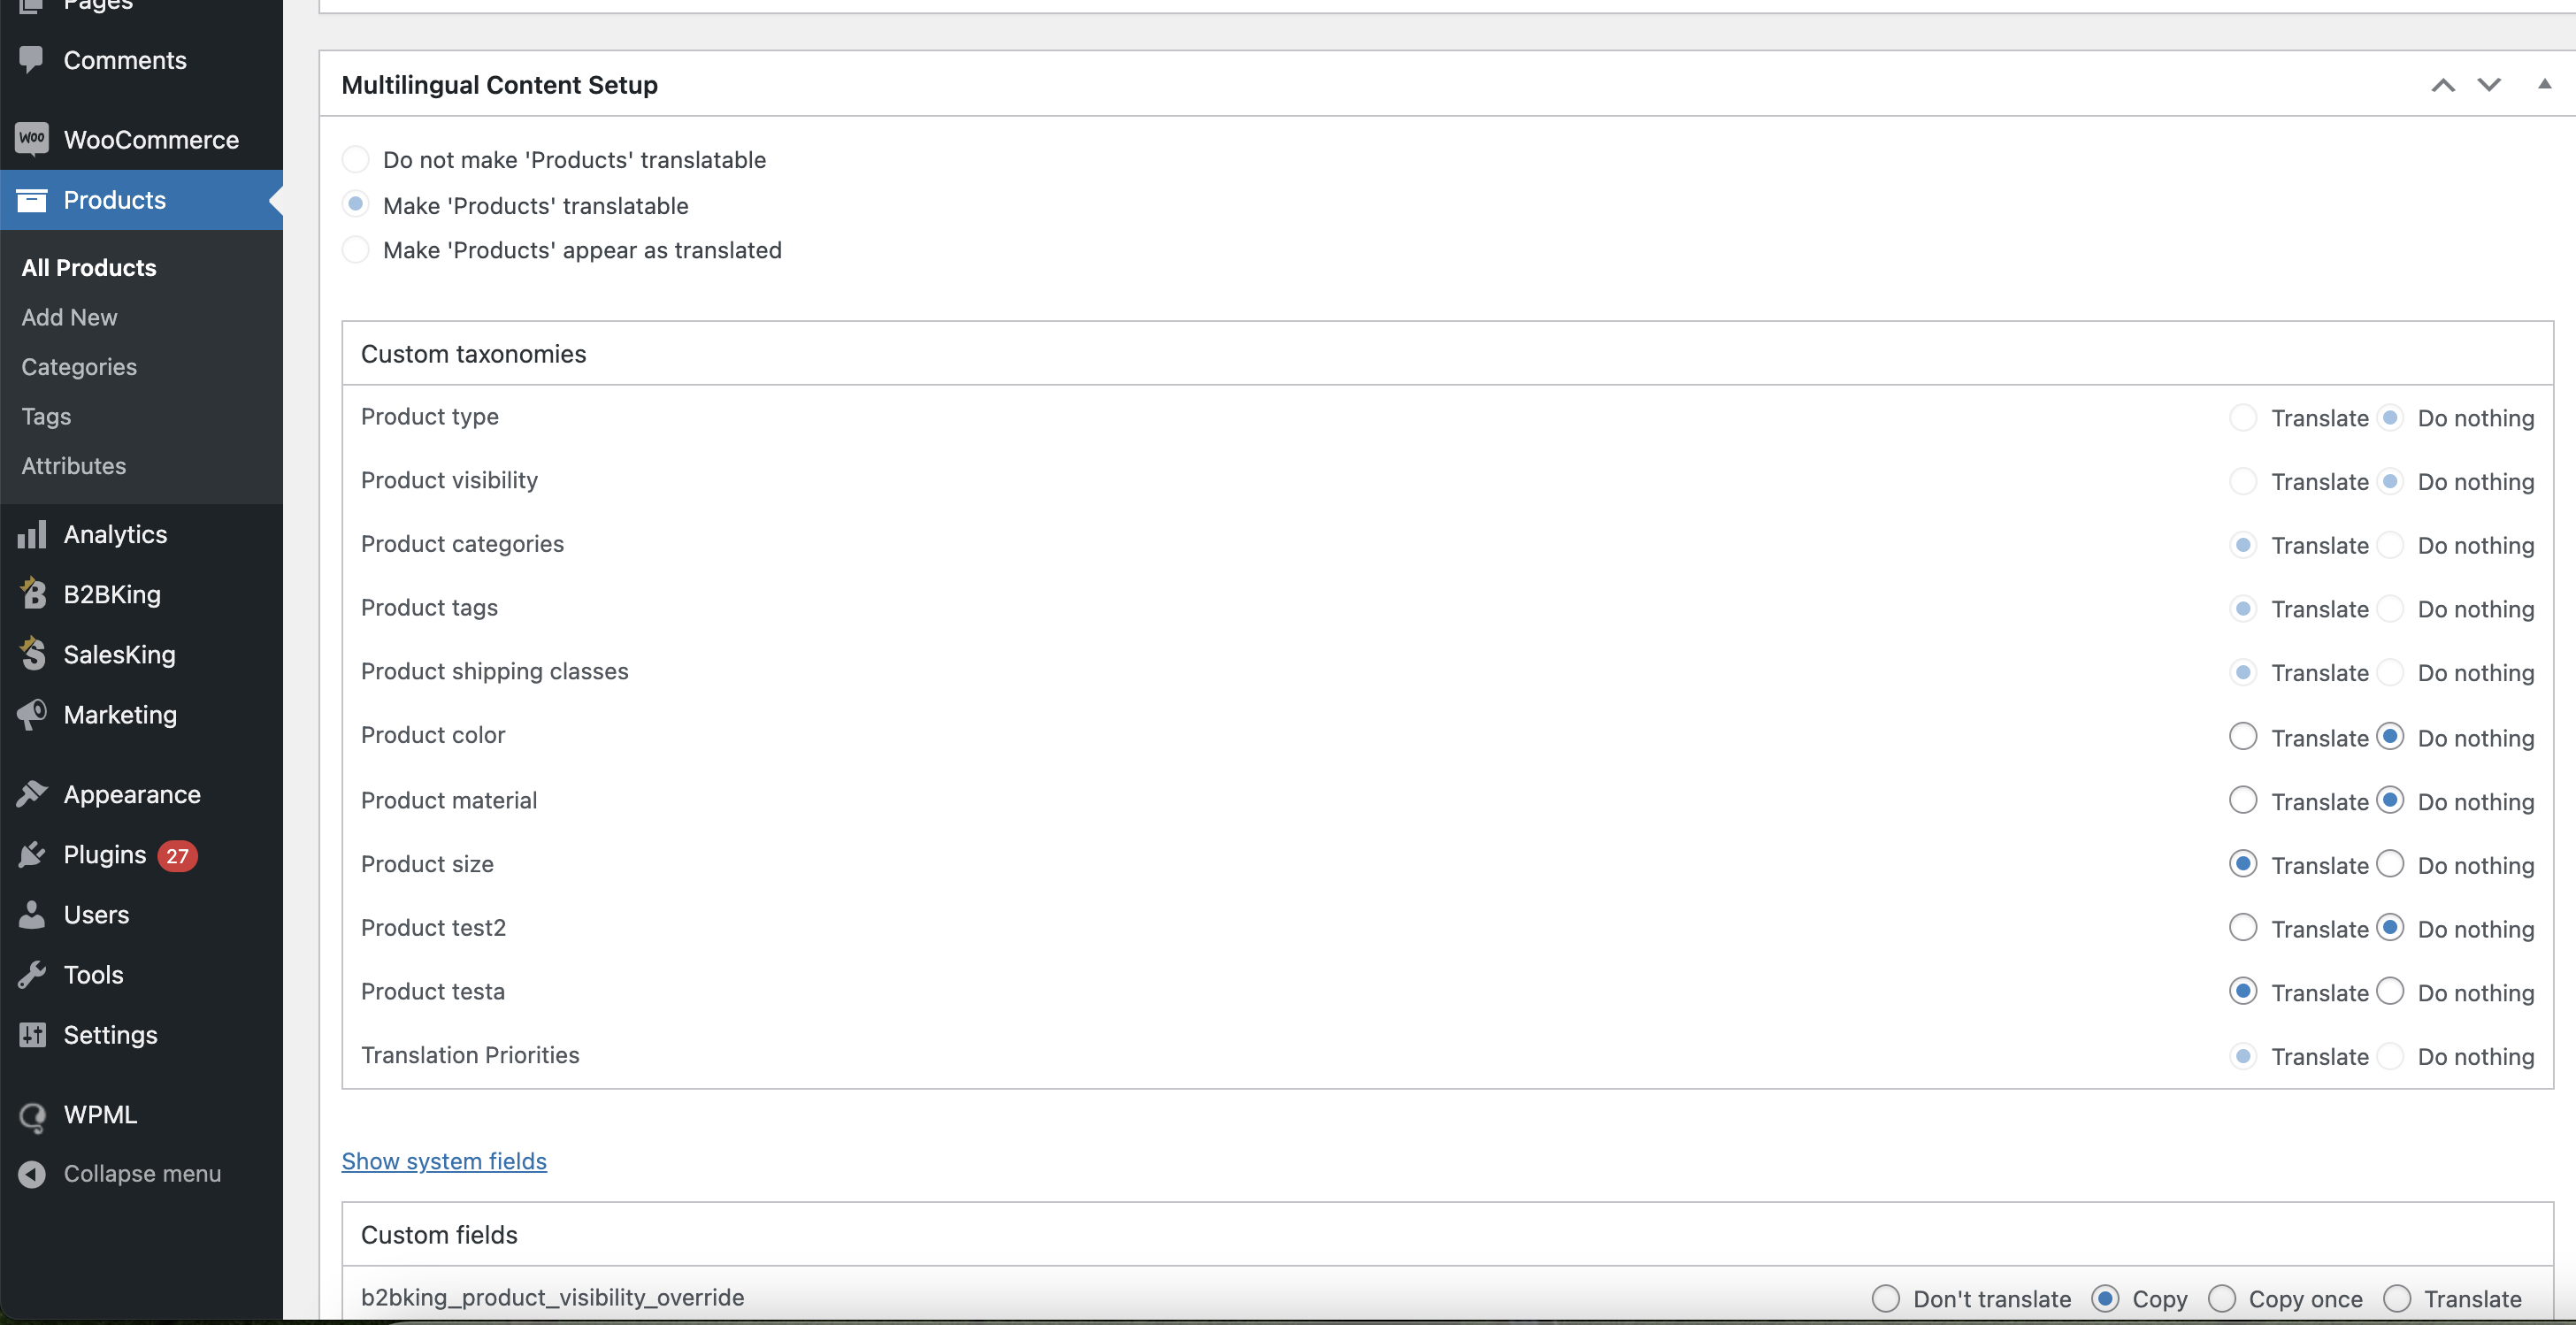Click the Tools wrench icon
This screenshot has height=1325, width=2576.
click(x=31, y=974)
